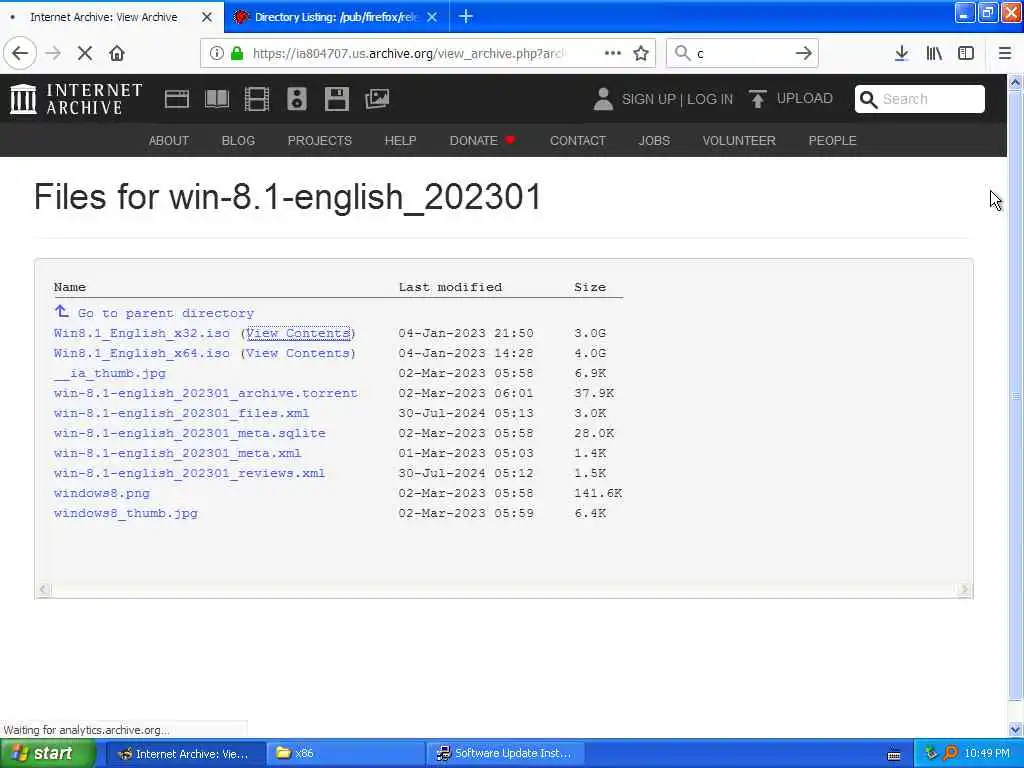This screenshot has height=768, width=1024.
Task: Open the browser home page
Action: [117, 54]
